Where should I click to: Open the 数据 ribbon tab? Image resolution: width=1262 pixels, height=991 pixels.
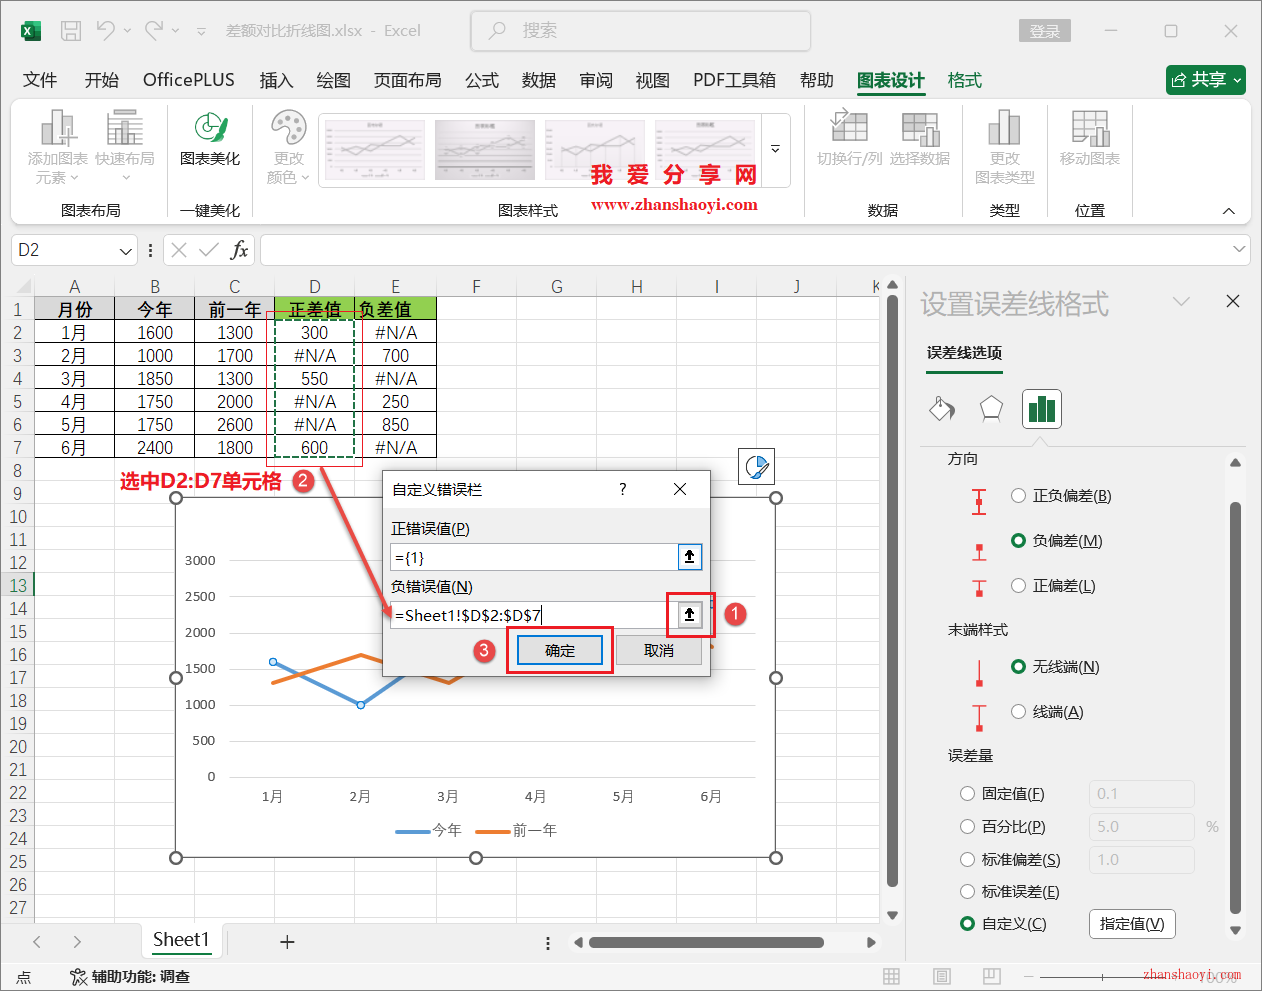(x=539, y=80)
